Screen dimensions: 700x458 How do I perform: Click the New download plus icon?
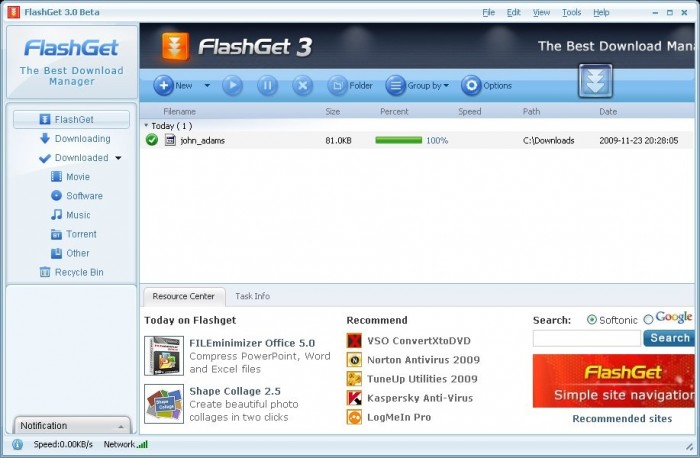(163, 85)
